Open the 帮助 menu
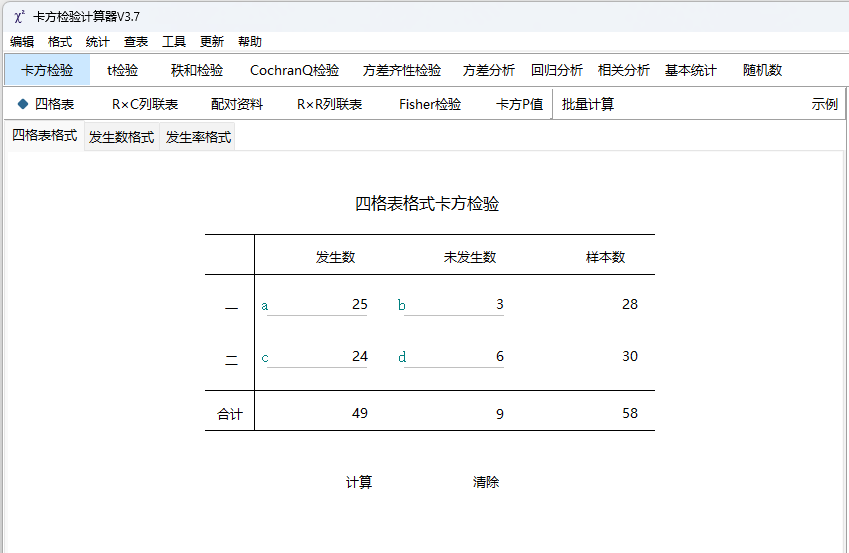 pyautogui.click(x=250, y=42)
